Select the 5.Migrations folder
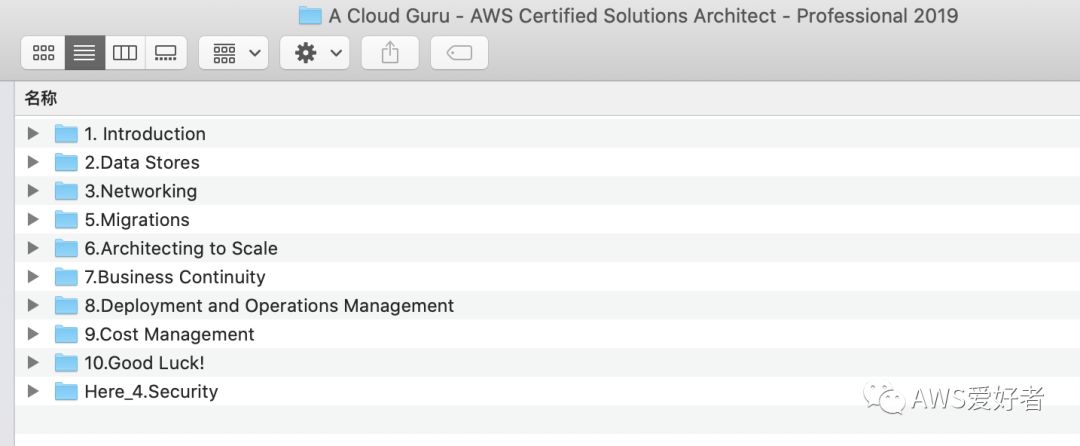 (136, 219)
